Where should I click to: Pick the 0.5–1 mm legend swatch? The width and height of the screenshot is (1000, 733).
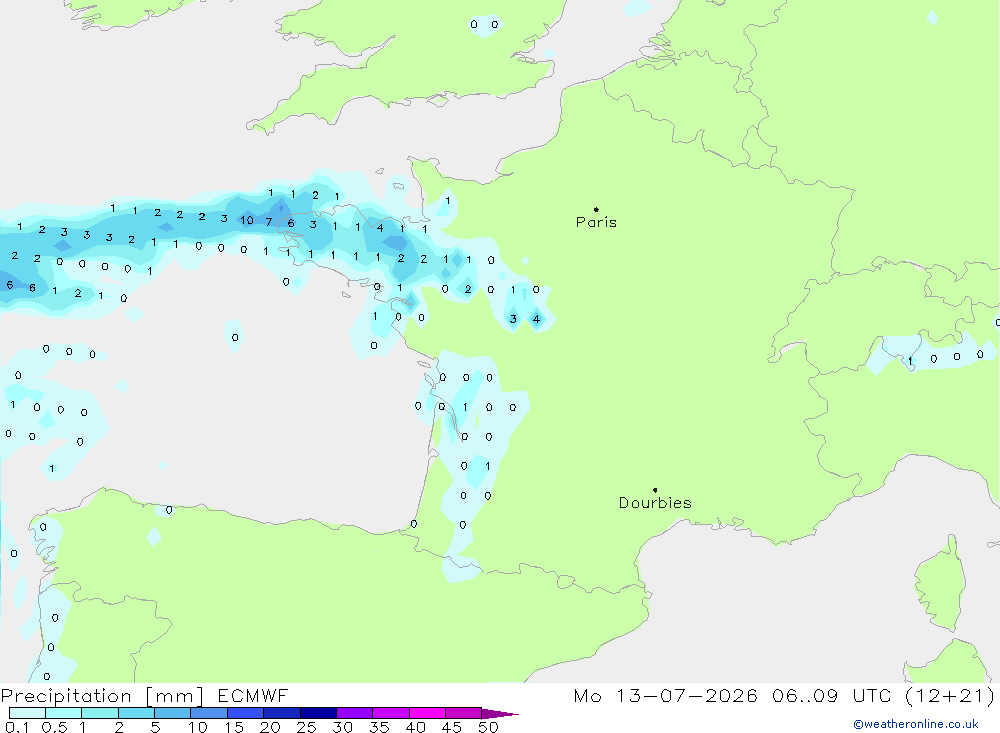(64, 713)
